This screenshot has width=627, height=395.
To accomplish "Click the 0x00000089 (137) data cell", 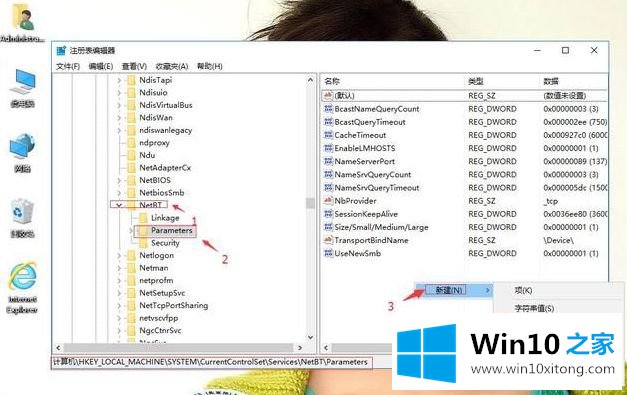I will coord(575,162).
